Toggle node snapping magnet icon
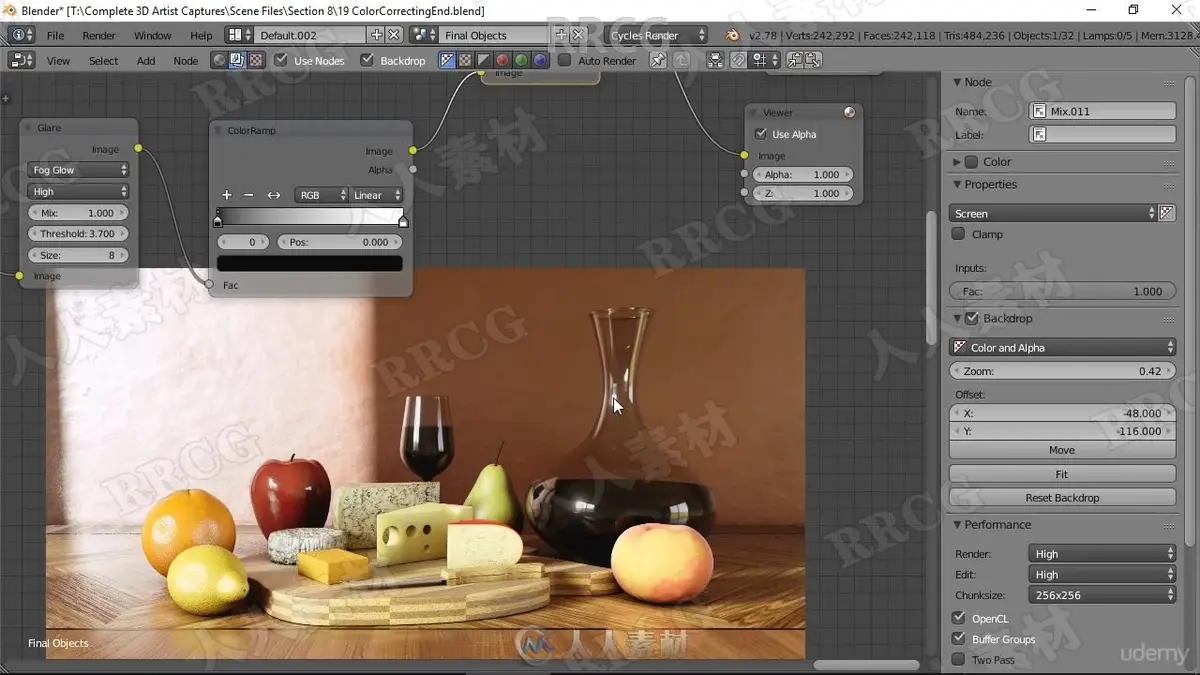The image size is (1200, 675). pyautogui.click(x=738, y=60)
